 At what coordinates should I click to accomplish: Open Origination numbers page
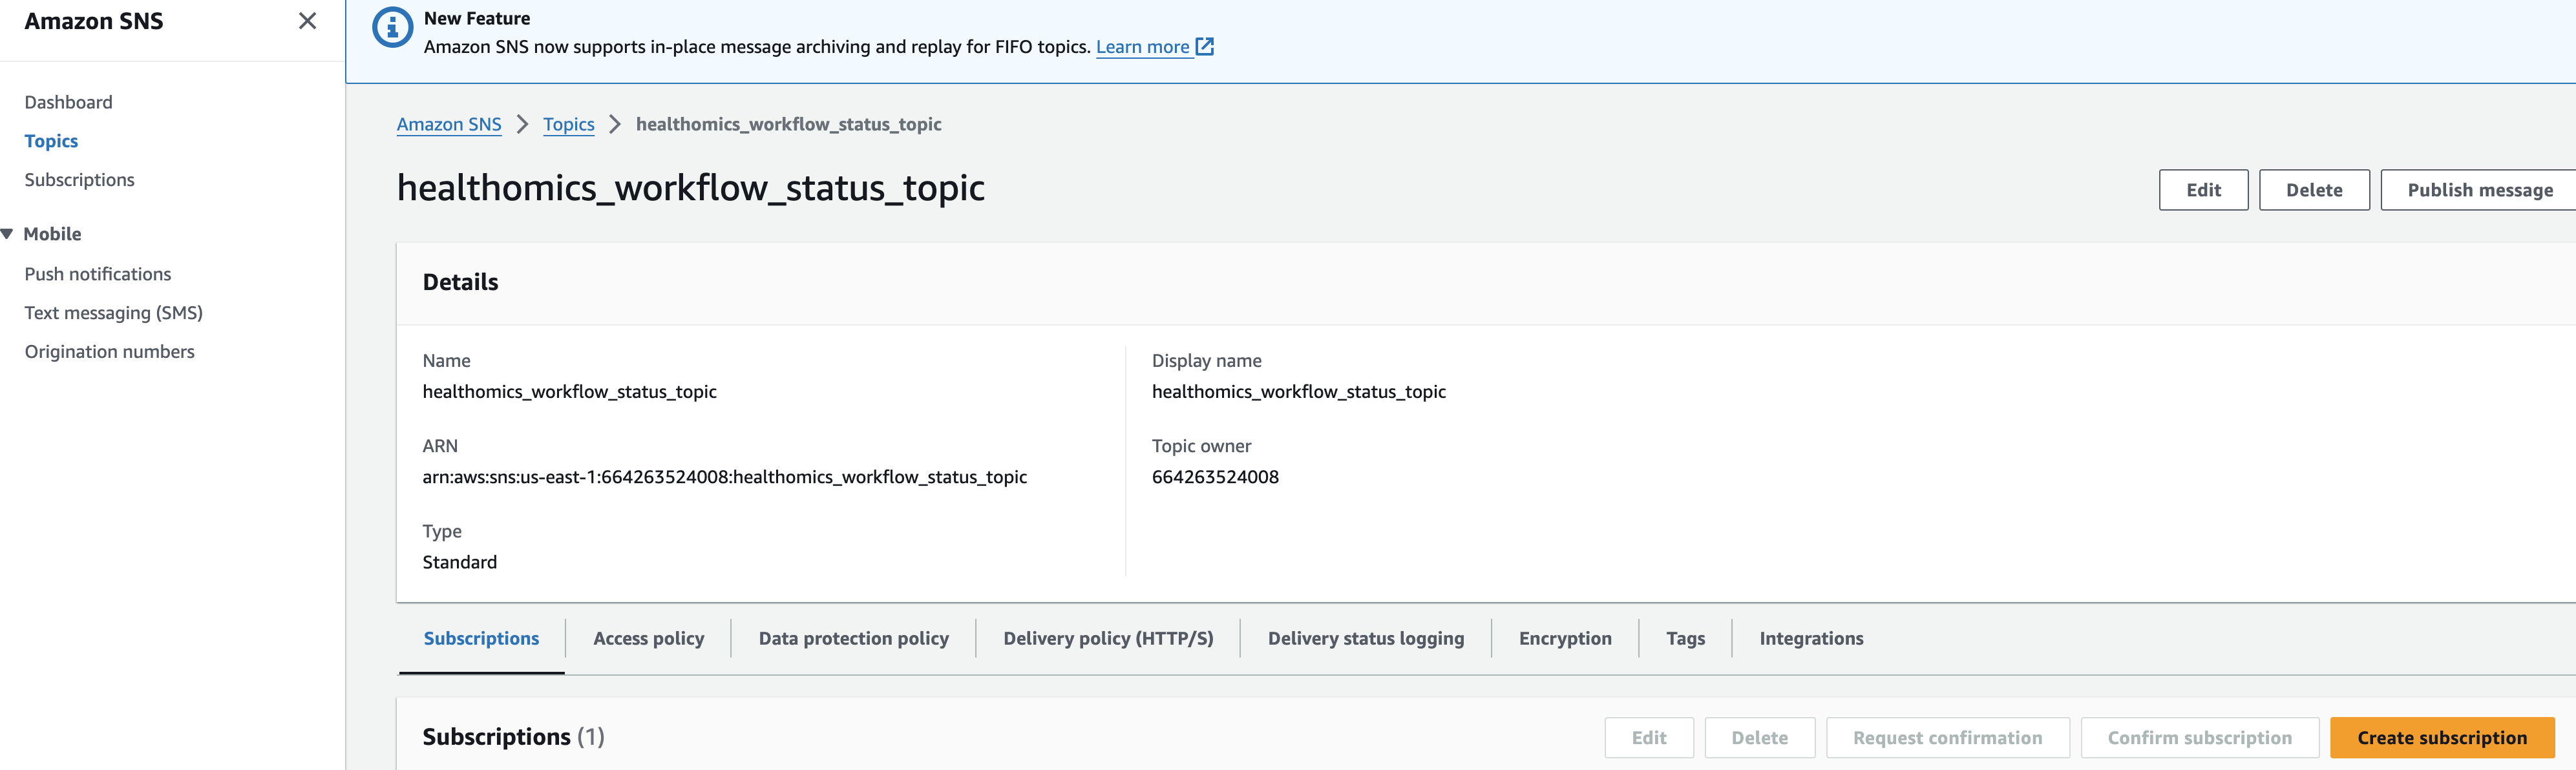click(110, 352)
